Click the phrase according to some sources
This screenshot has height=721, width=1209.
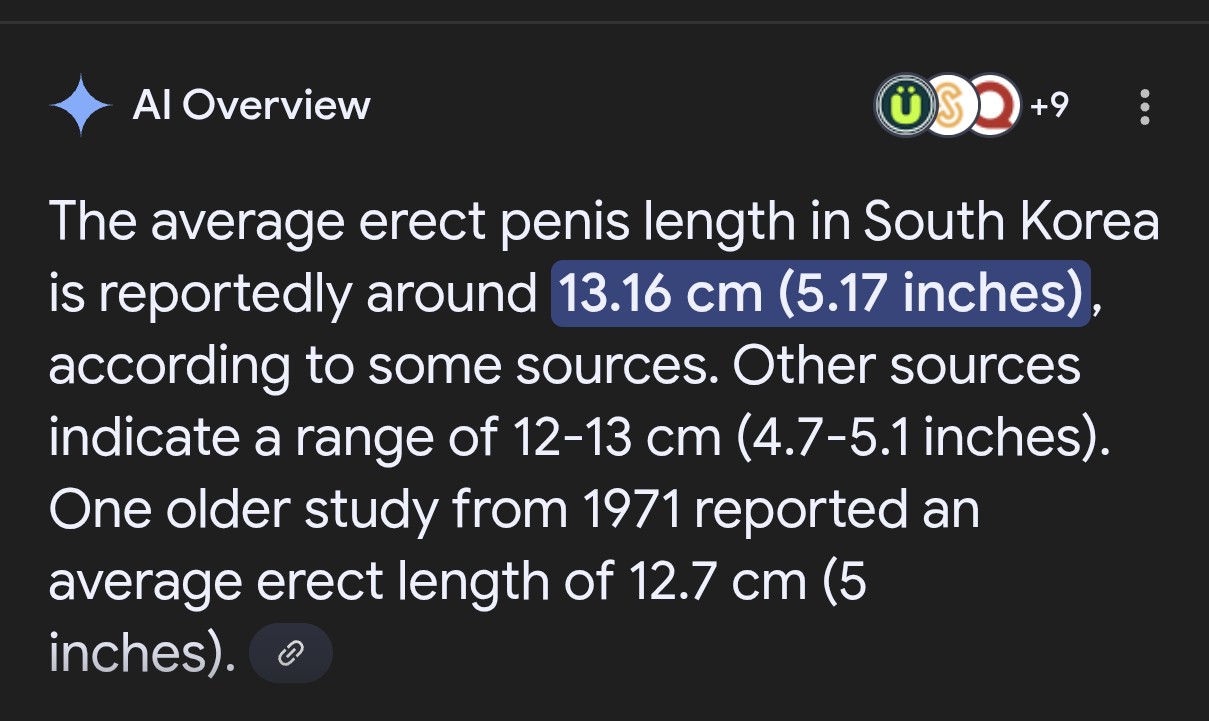pos(384,367)
